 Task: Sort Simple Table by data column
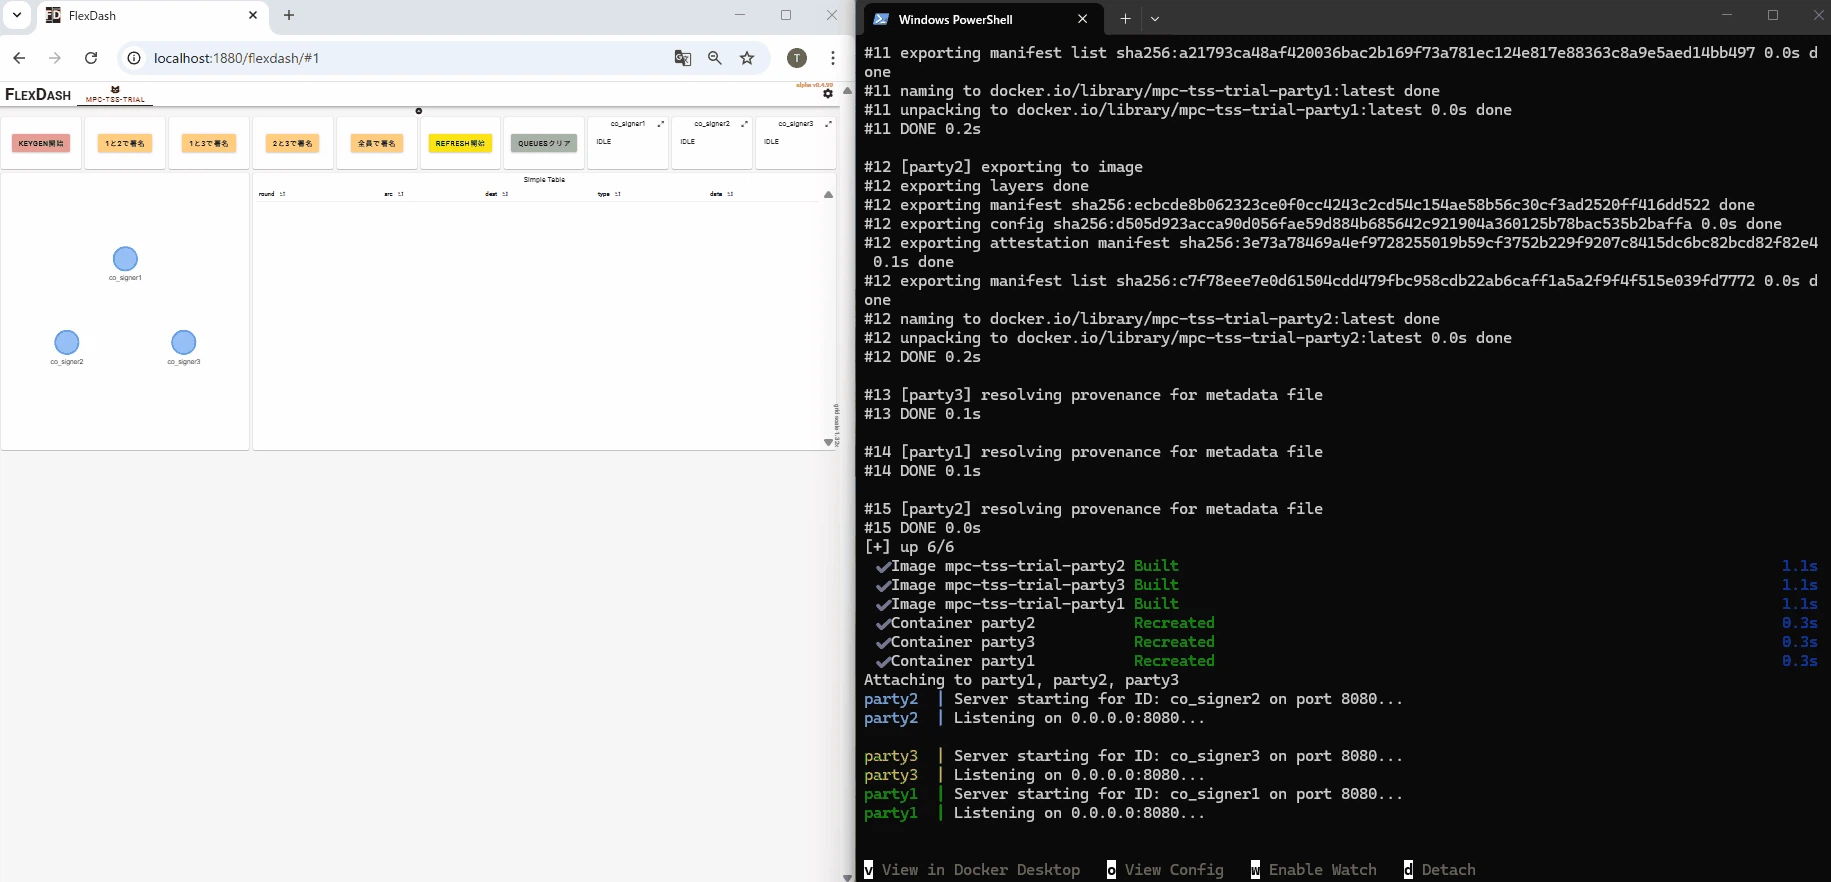click(721, 194)
